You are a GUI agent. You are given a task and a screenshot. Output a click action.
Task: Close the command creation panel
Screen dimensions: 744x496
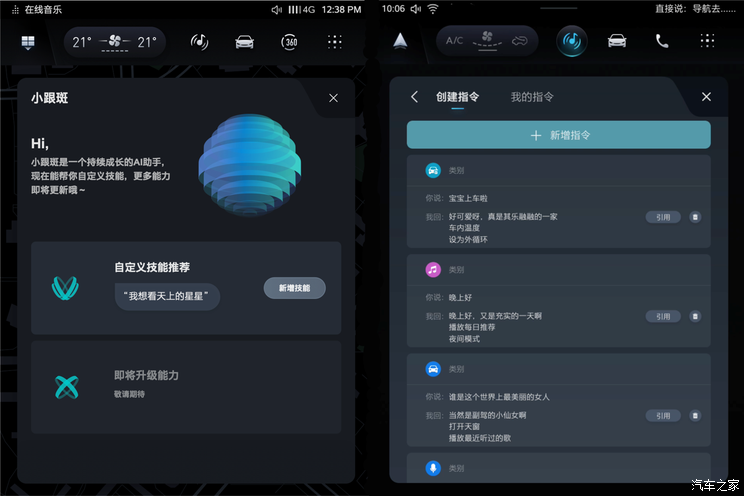coord(706,97)
